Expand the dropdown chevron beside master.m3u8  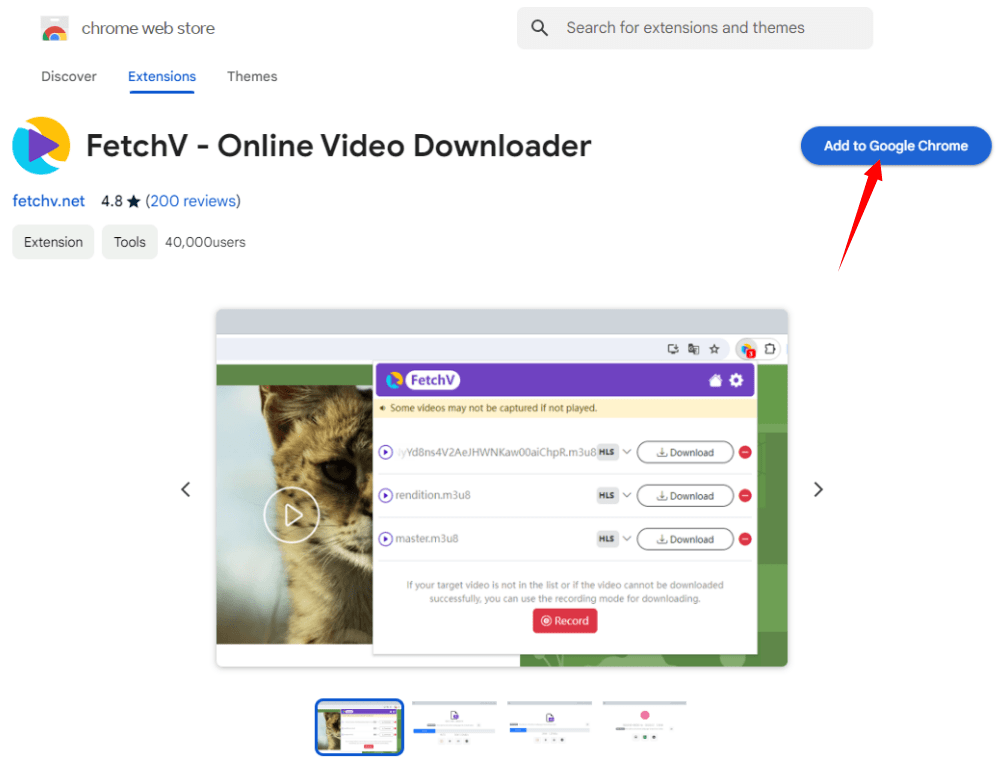(x=627, y=539)
